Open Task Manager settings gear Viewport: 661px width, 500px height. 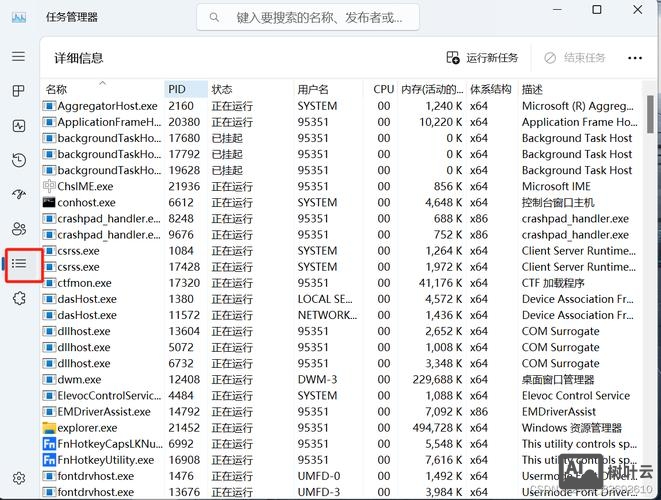pyautogui.click(x=19, y=478)
